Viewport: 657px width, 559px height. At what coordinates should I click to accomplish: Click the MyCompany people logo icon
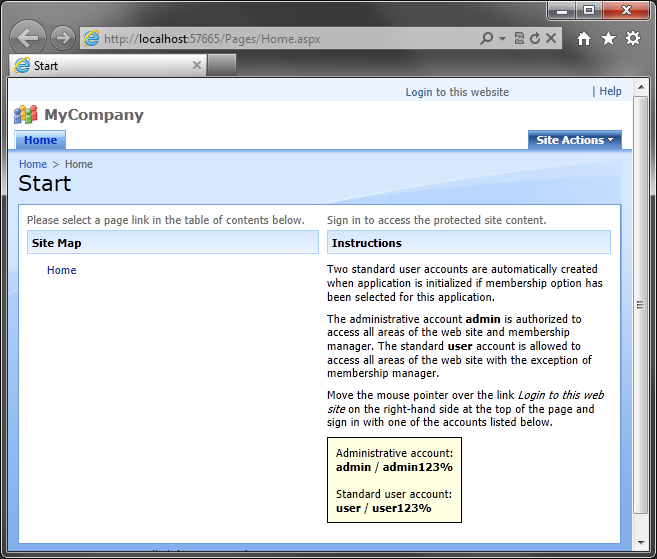26,115
